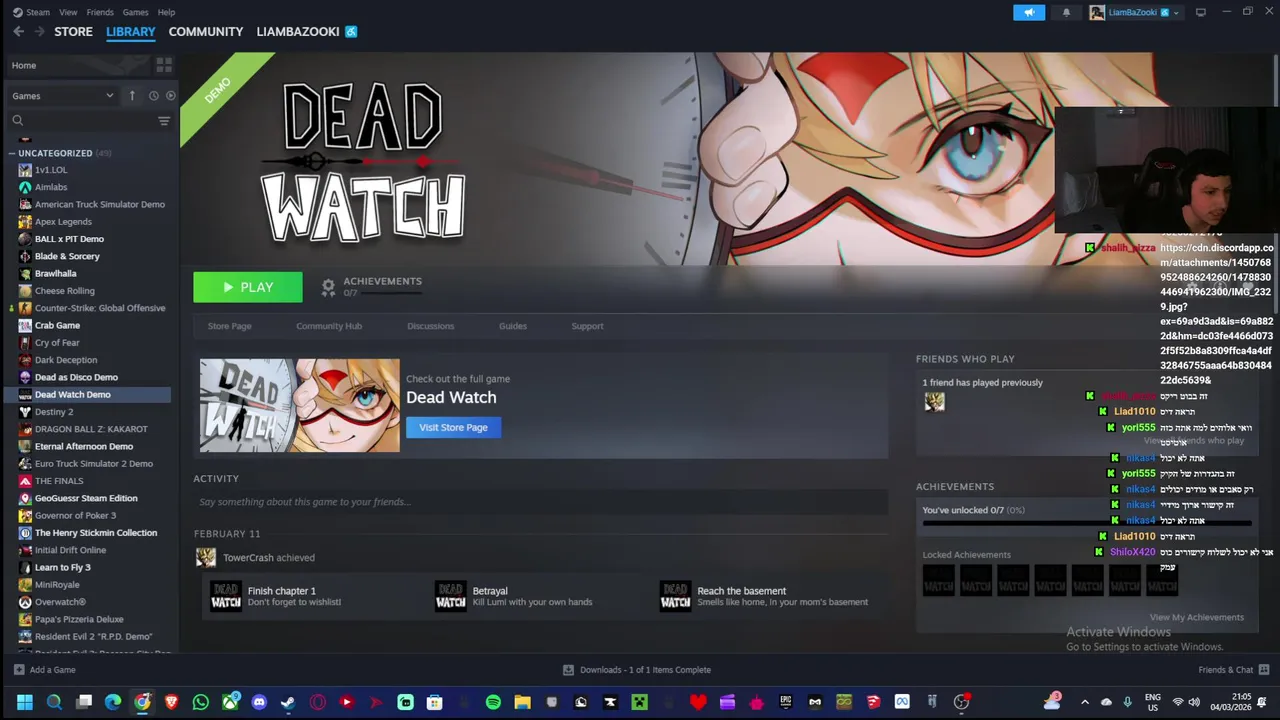
Task: Open Spotify from the taskbar
Action: tap(493, 702)
